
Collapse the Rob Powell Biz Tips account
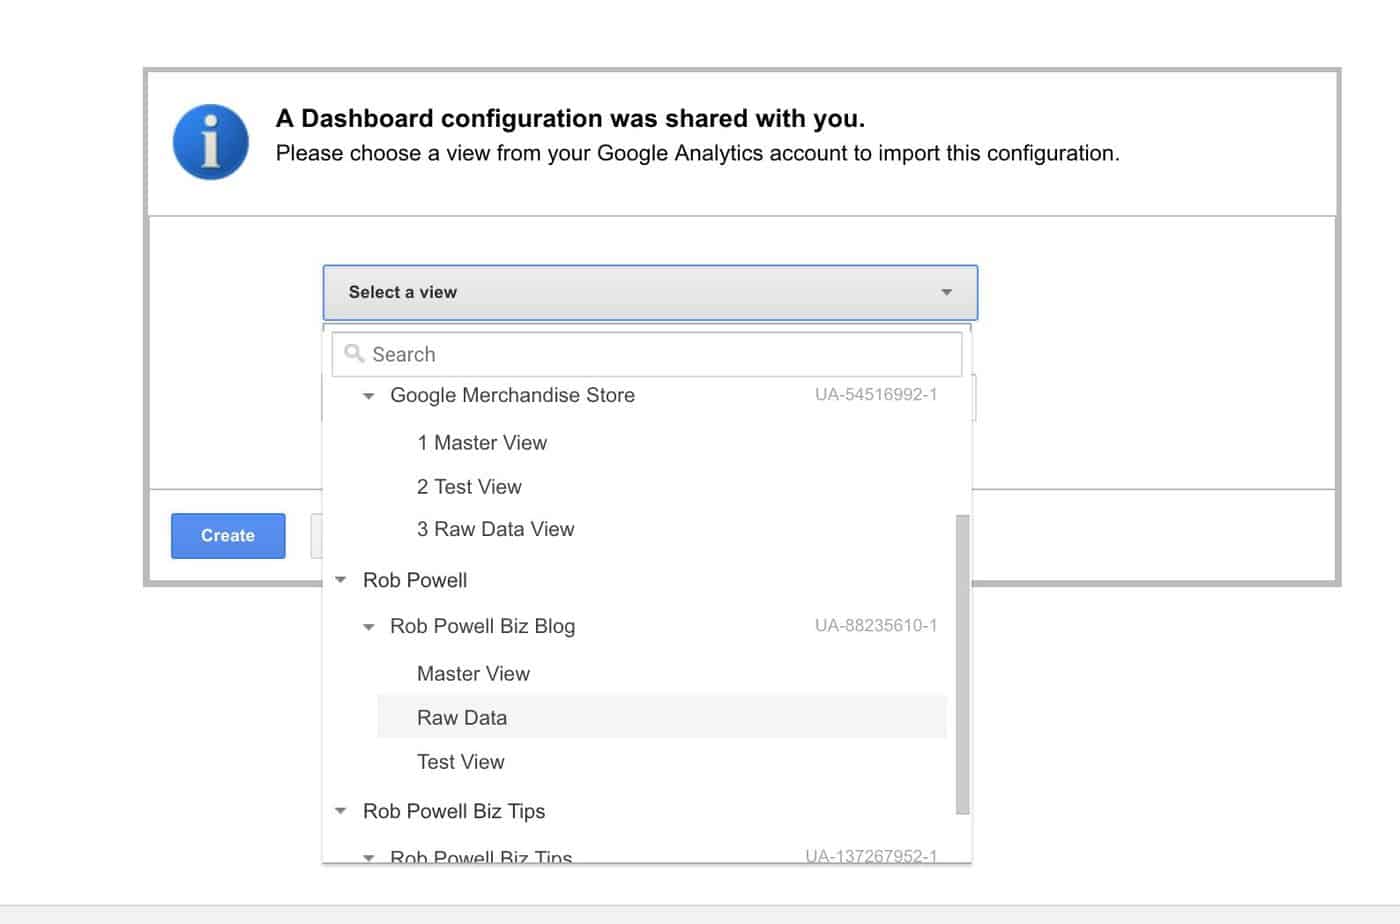[341, 811]
